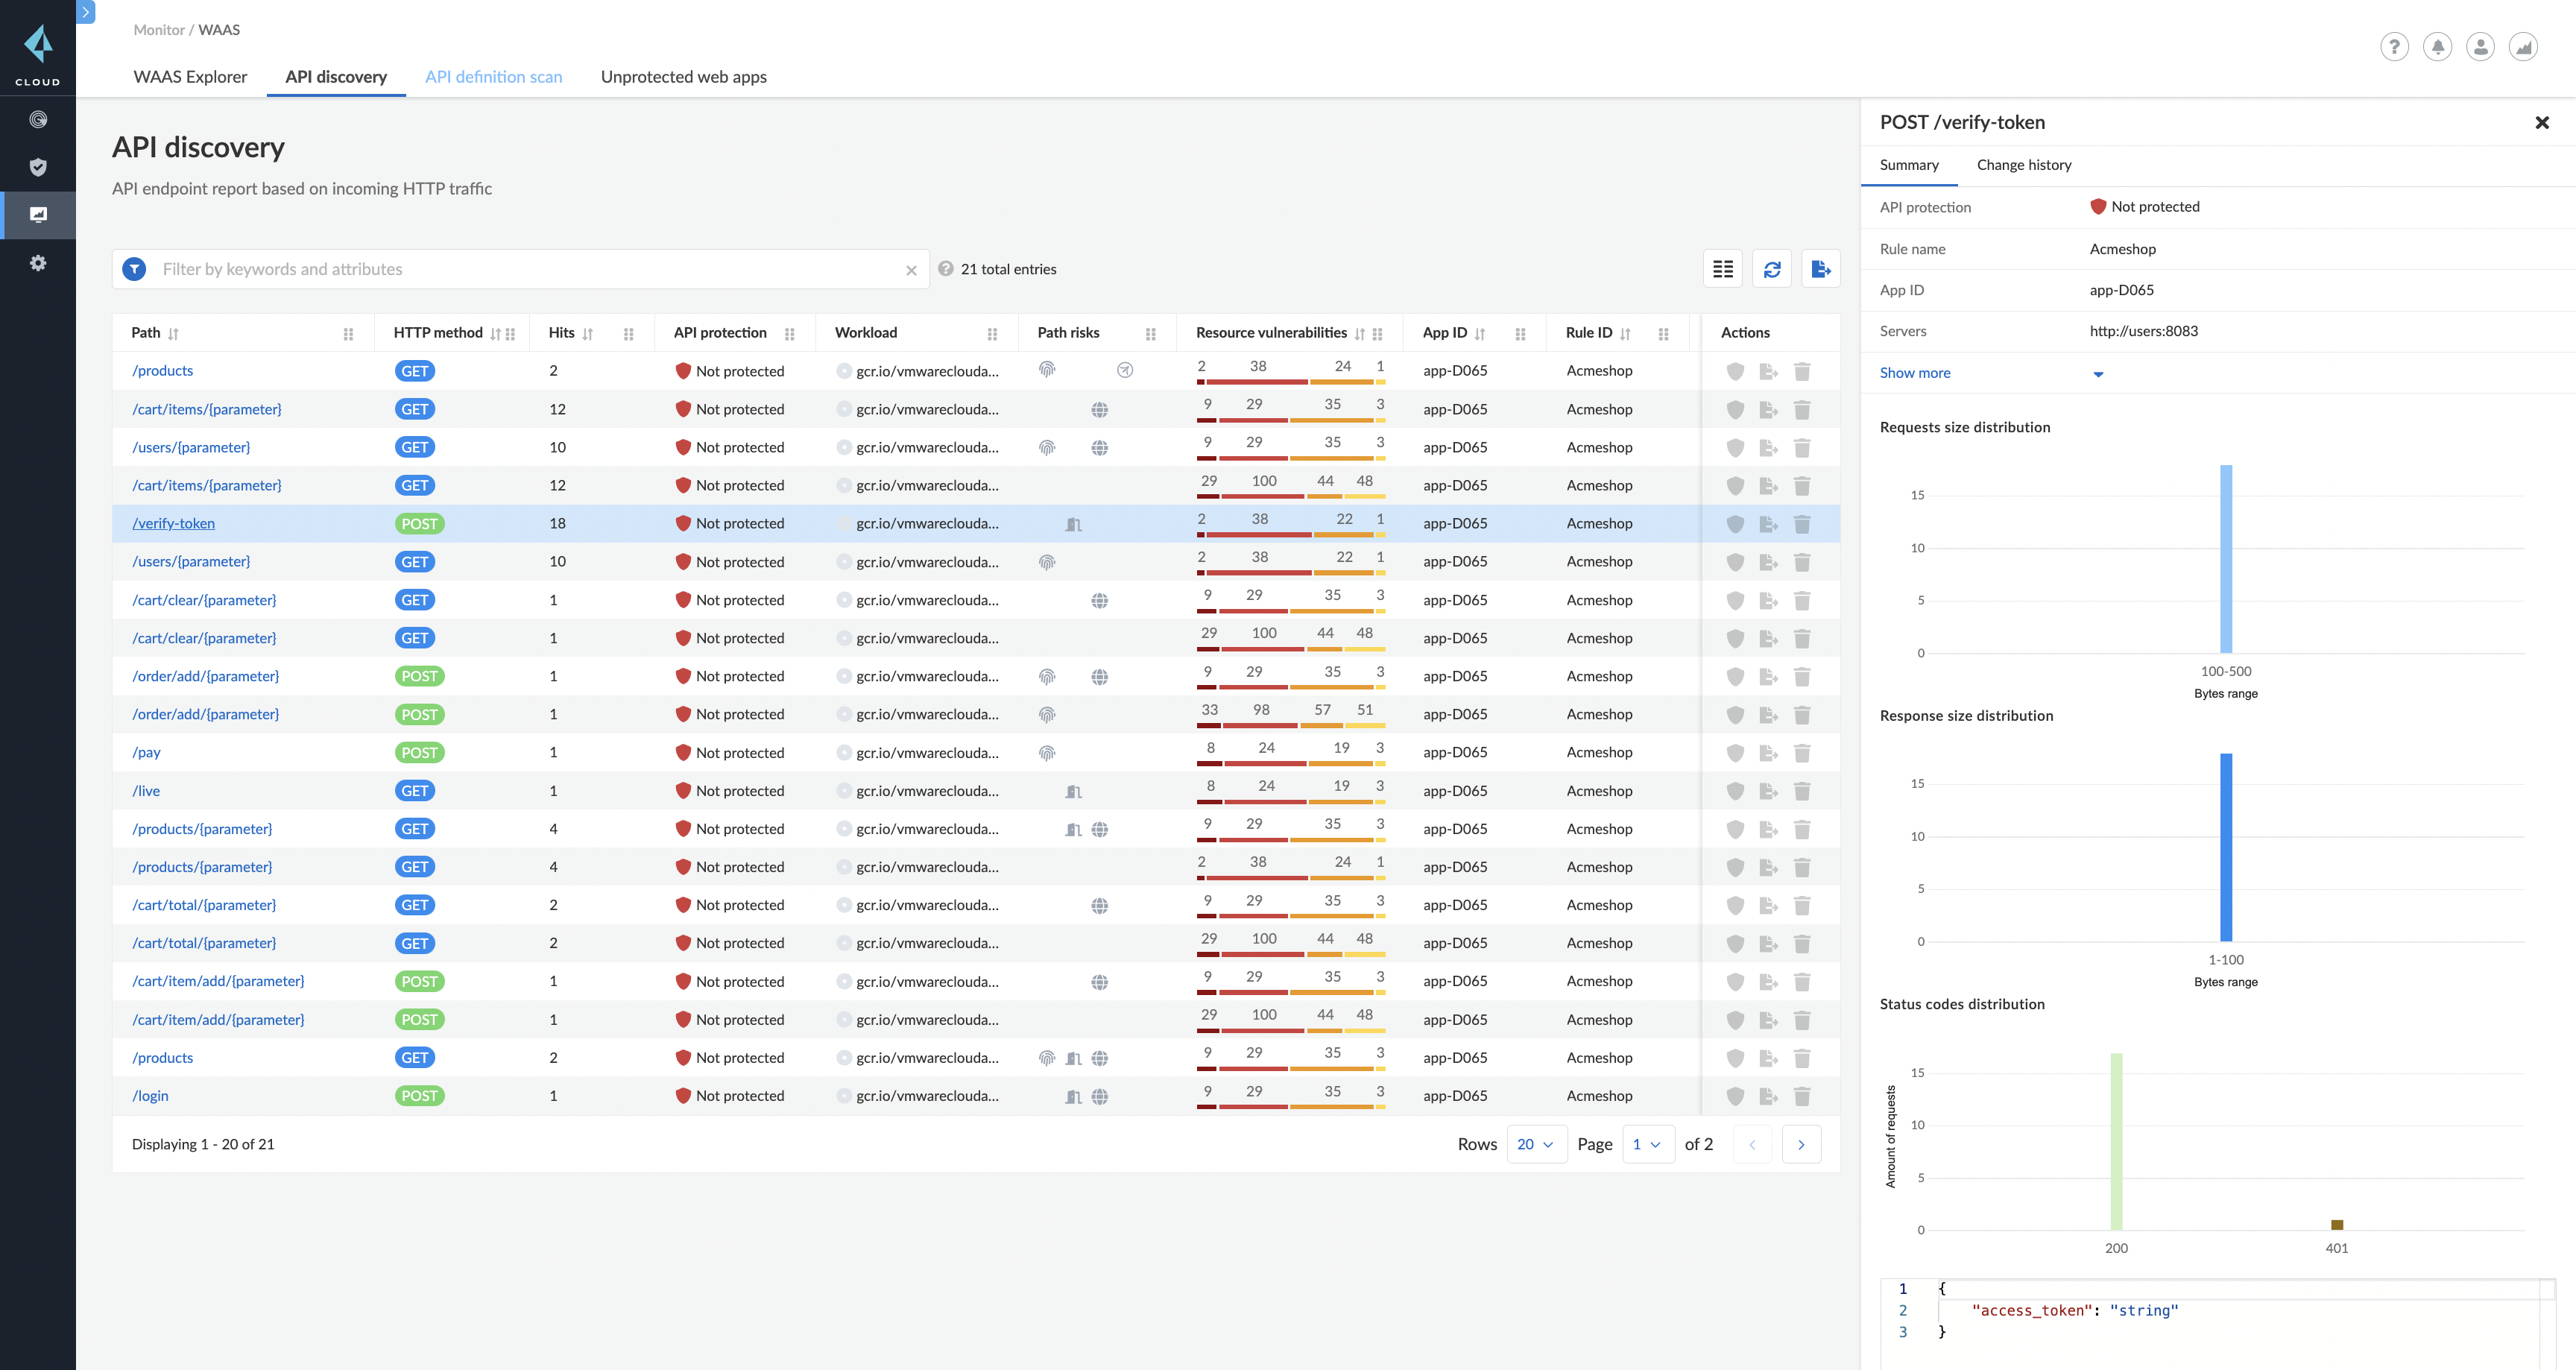
Task: Open the column selector list icon
Action: (x=1723, y=269)
